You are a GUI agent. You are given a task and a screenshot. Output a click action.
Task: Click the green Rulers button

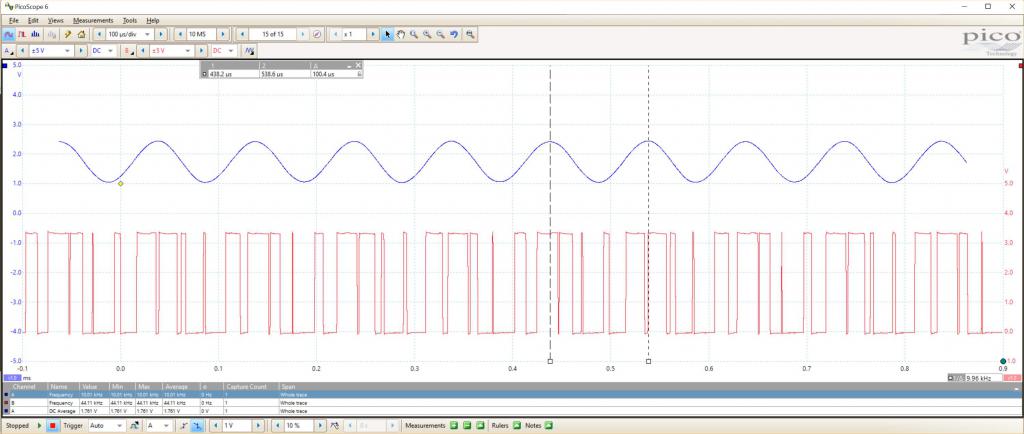[x=516, y=426]
